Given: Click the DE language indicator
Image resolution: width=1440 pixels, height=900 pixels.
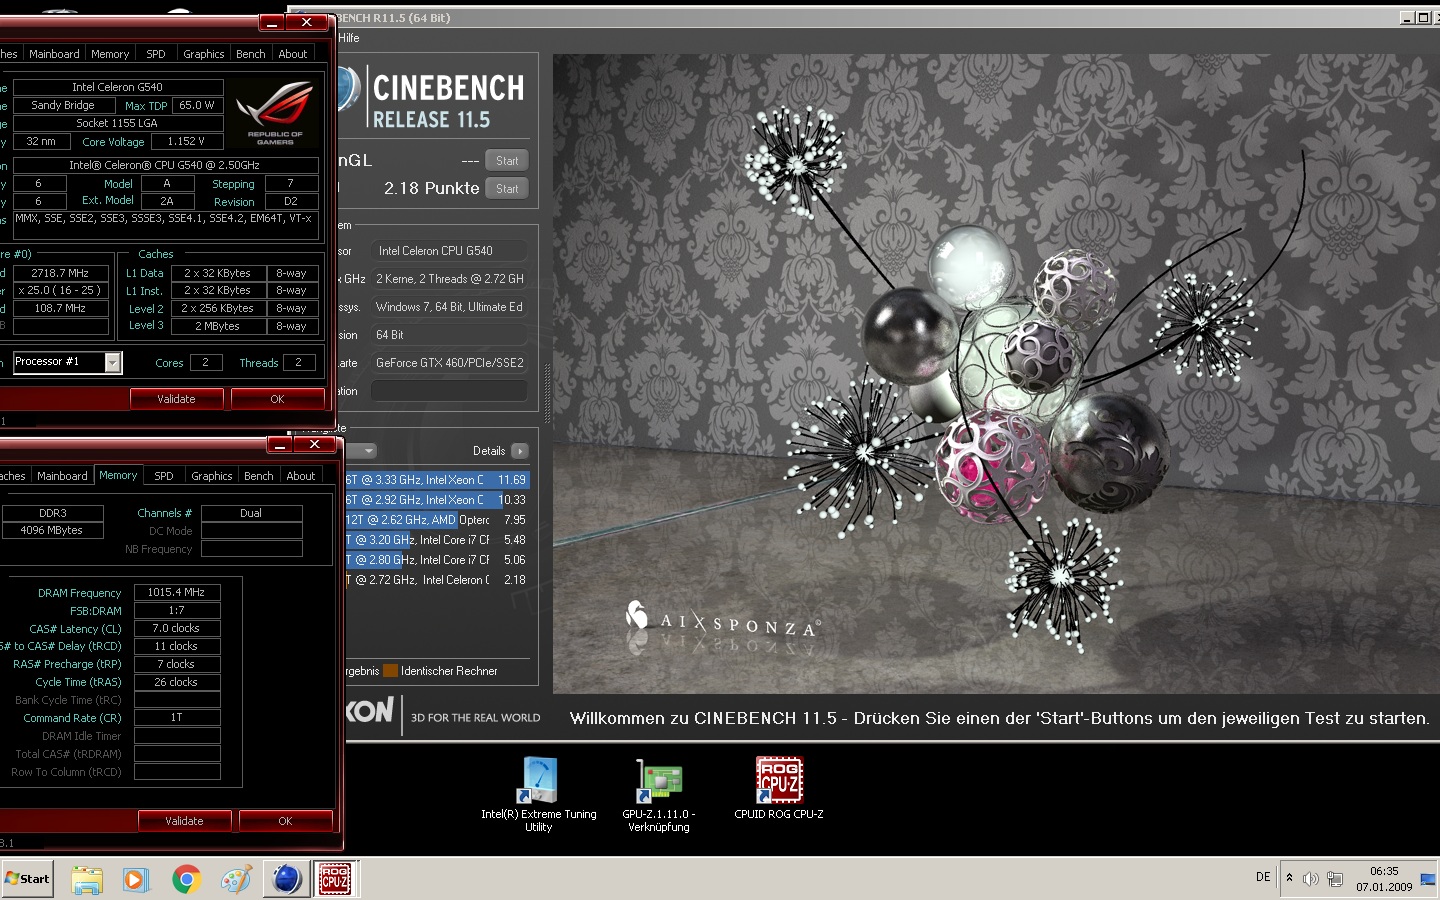Looking at the screenshot, I should click(x=1263, y=877).
